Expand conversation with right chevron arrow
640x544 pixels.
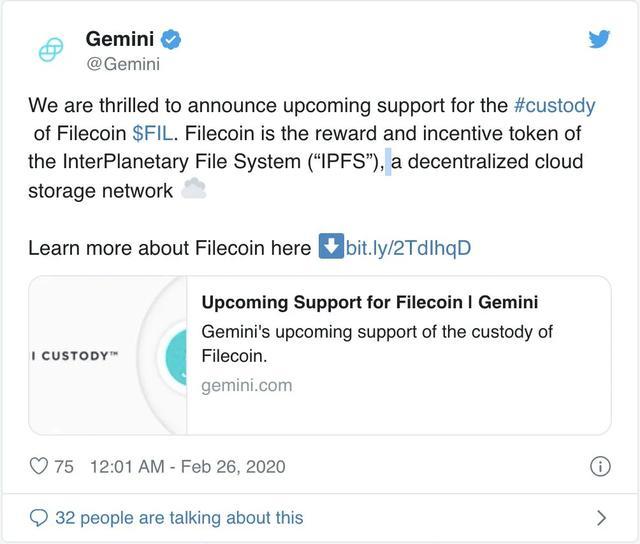(601, 517)
